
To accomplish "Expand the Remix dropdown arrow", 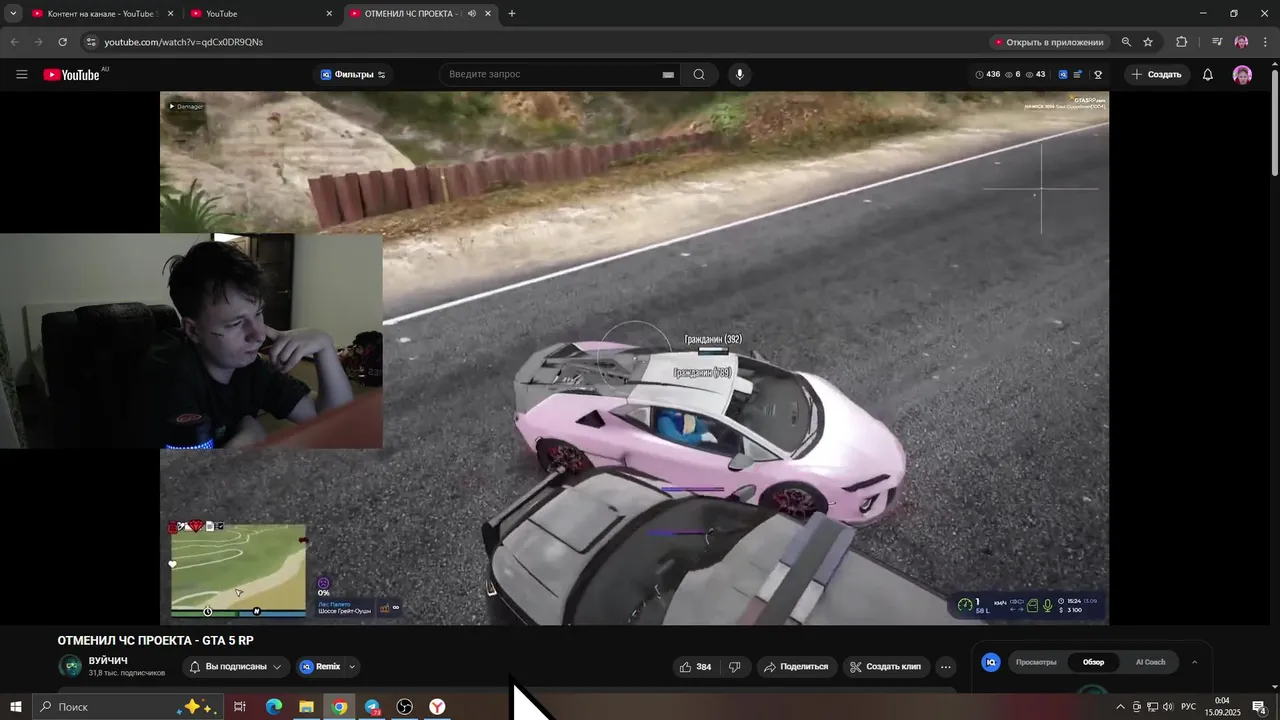I will tap(351, 667).
